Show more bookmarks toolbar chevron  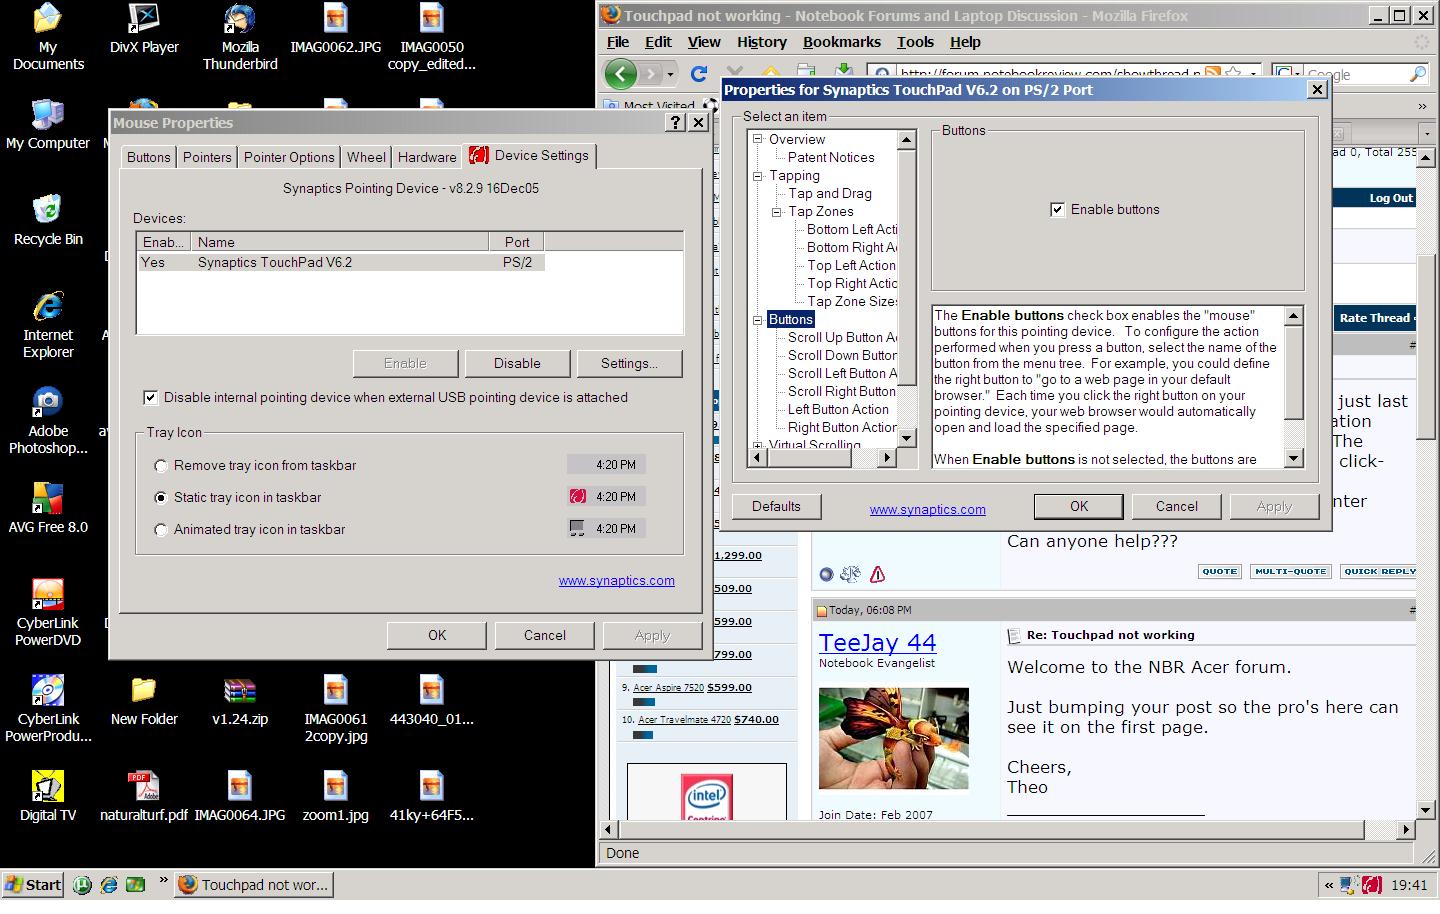[x=1422, y=105]
